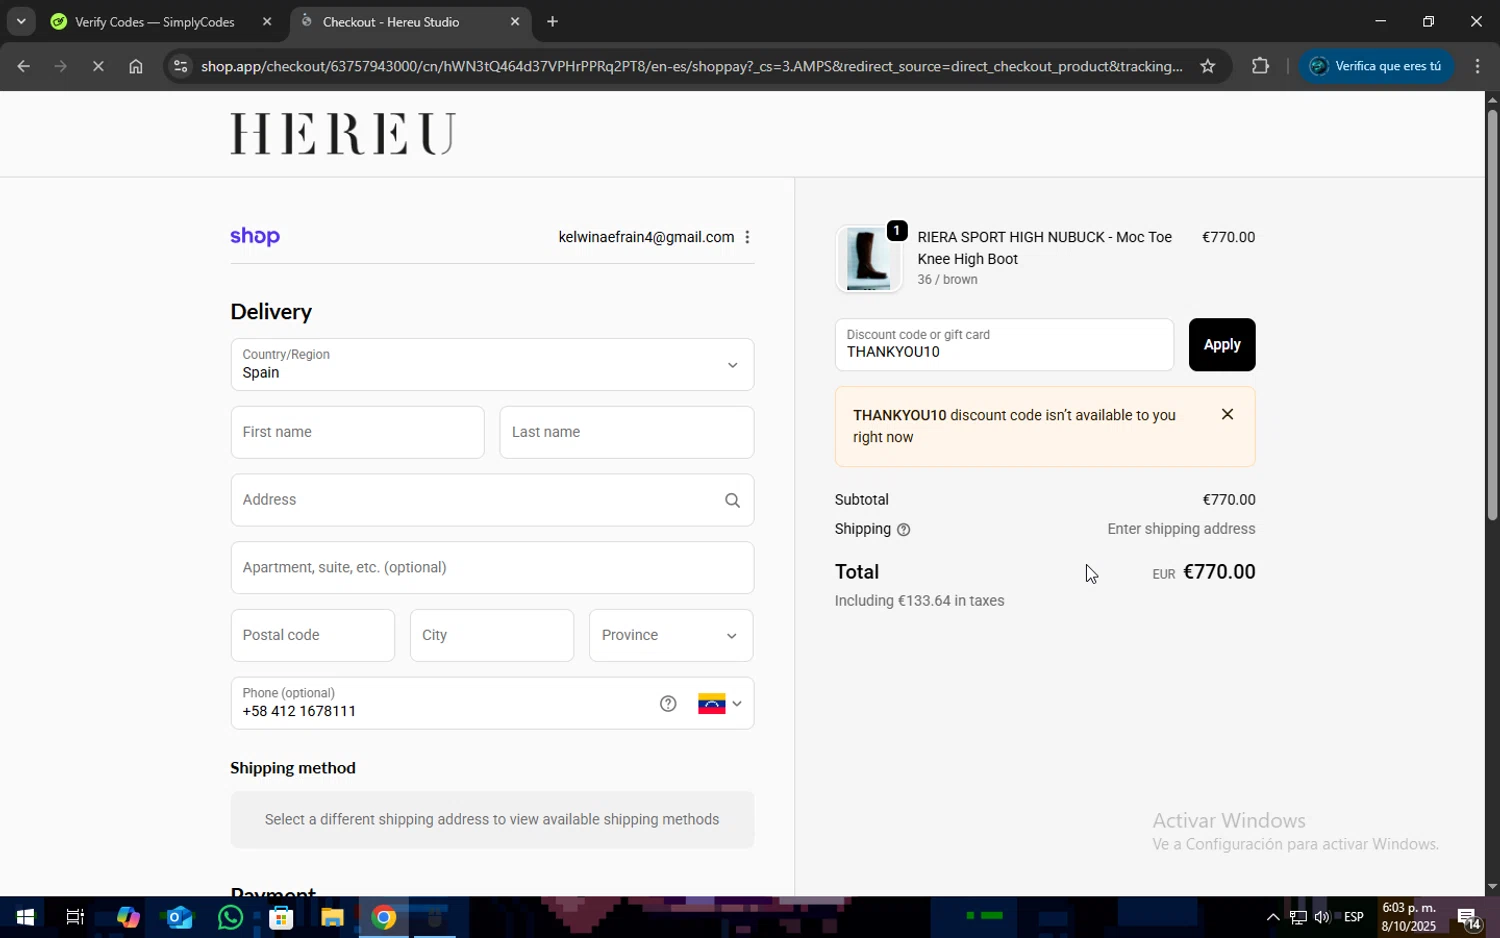The width and height of the screenshot is (1500, 938).
Task: Go to the browser home page
Action: (x=136, y=66)
